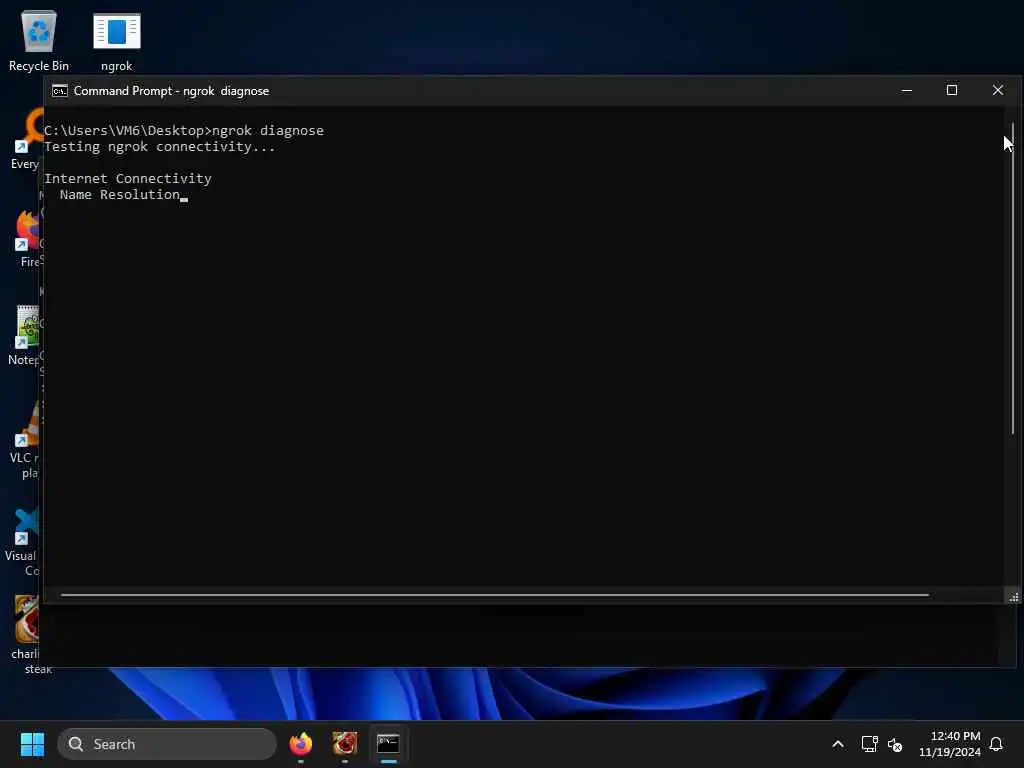
Task: Close the Command Prompt window
Action: pyautogui.click(x=997, y=90)
